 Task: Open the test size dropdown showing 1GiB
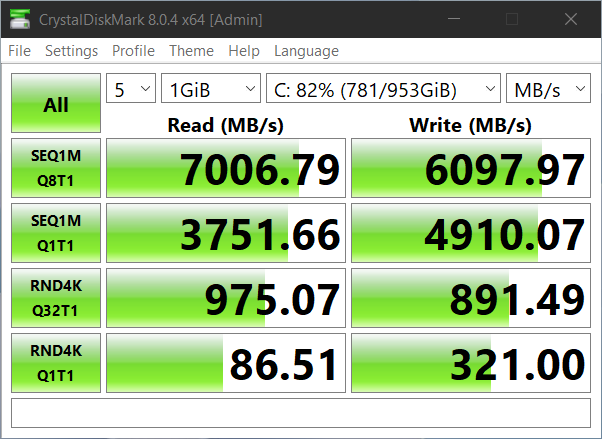click(211, 88)
